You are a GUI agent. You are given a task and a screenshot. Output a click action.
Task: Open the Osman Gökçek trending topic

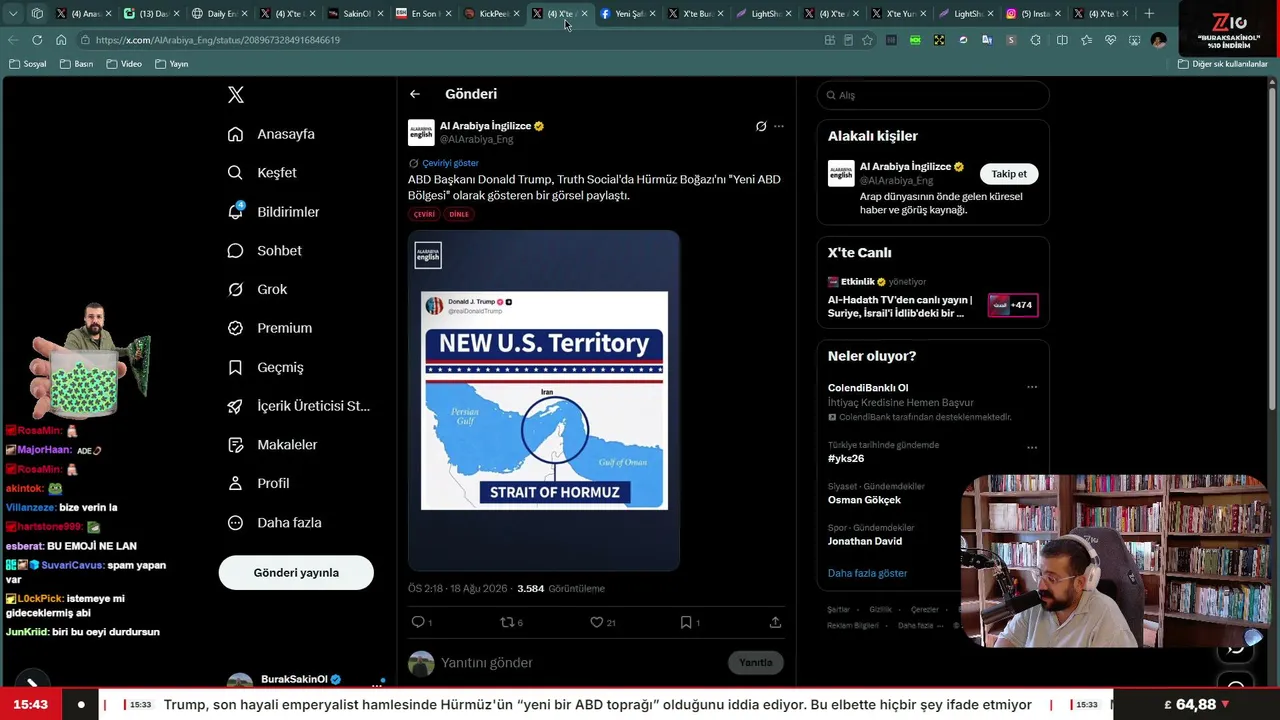(864, 500)
